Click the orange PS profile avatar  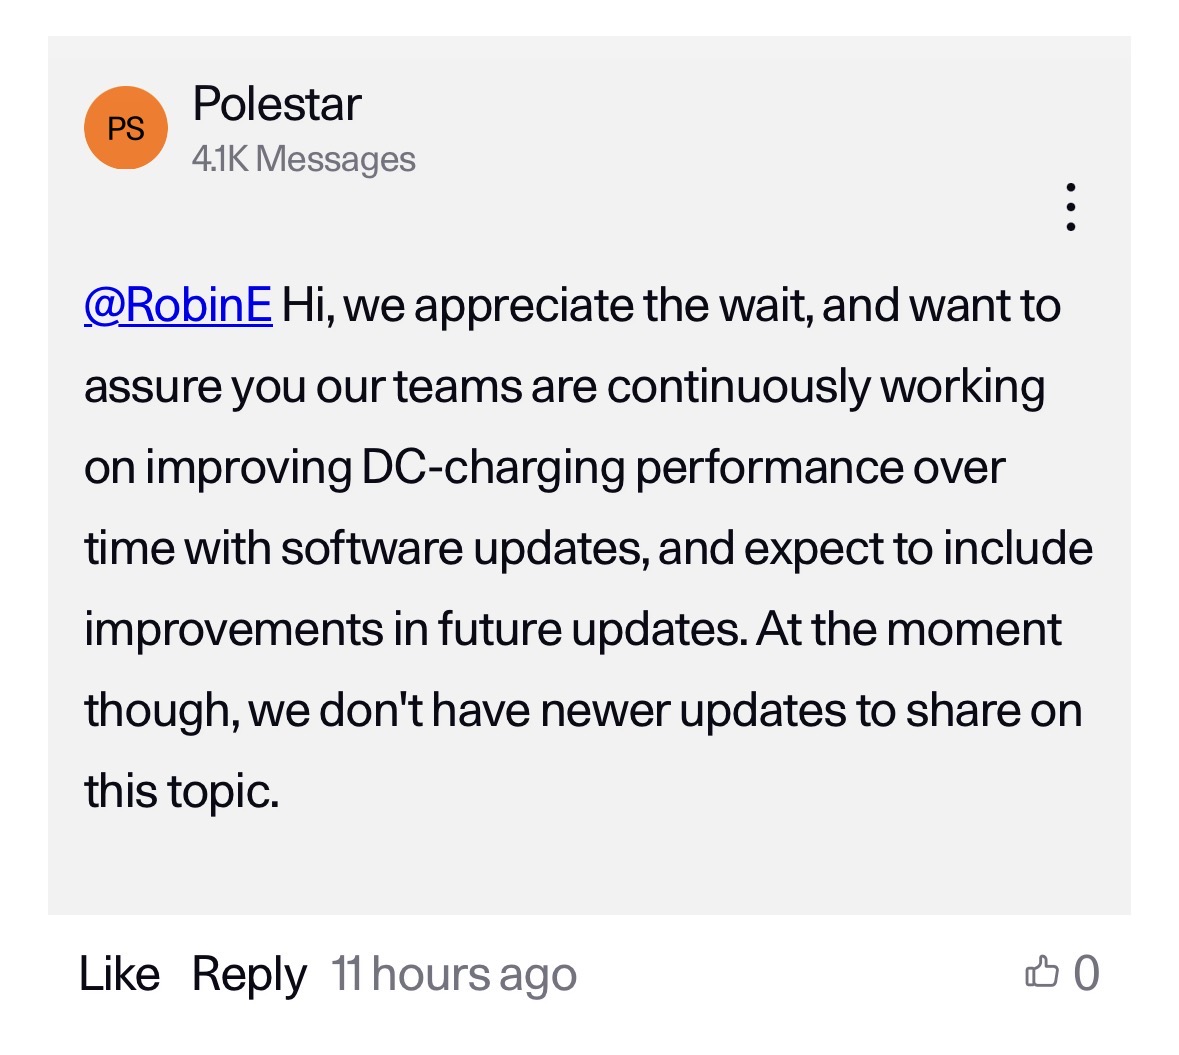pyautogui.click(x=126, y=128)
